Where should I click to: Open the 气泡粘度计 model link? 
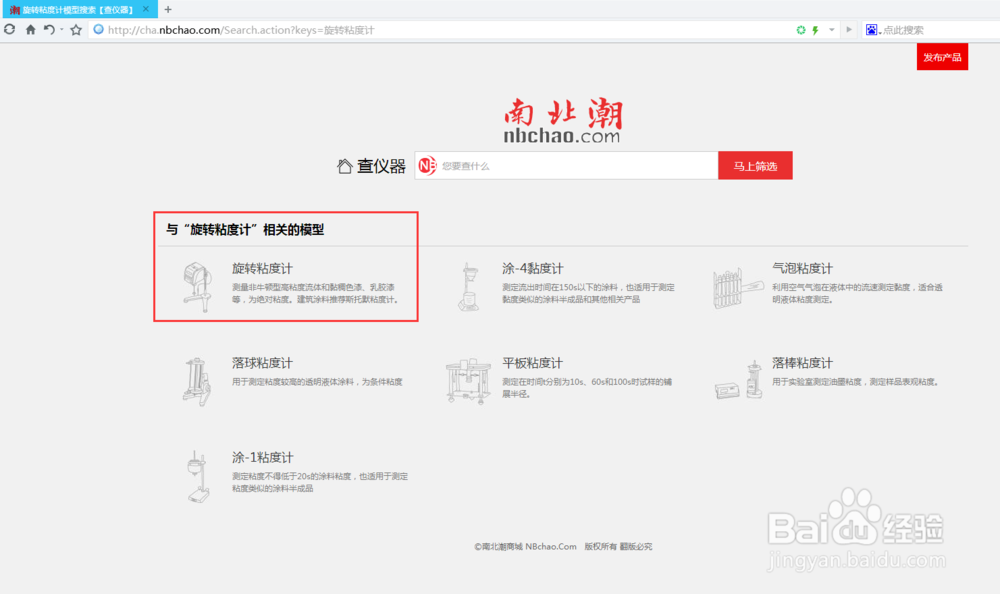click(802, 269)
